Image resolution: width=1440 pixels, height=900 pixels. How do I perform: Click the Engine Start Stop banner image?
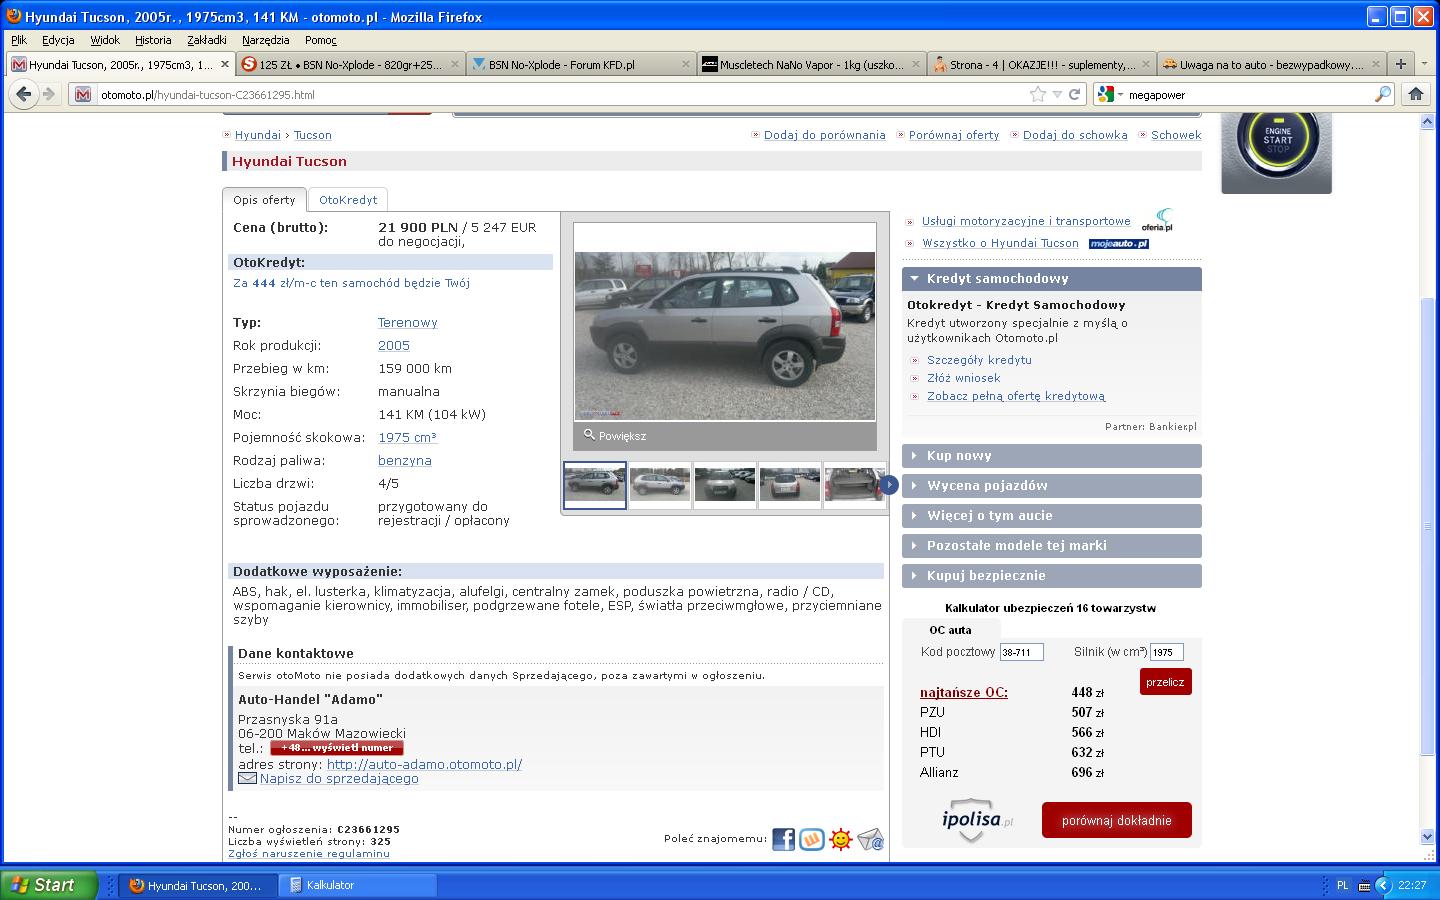click(1276, 153)
